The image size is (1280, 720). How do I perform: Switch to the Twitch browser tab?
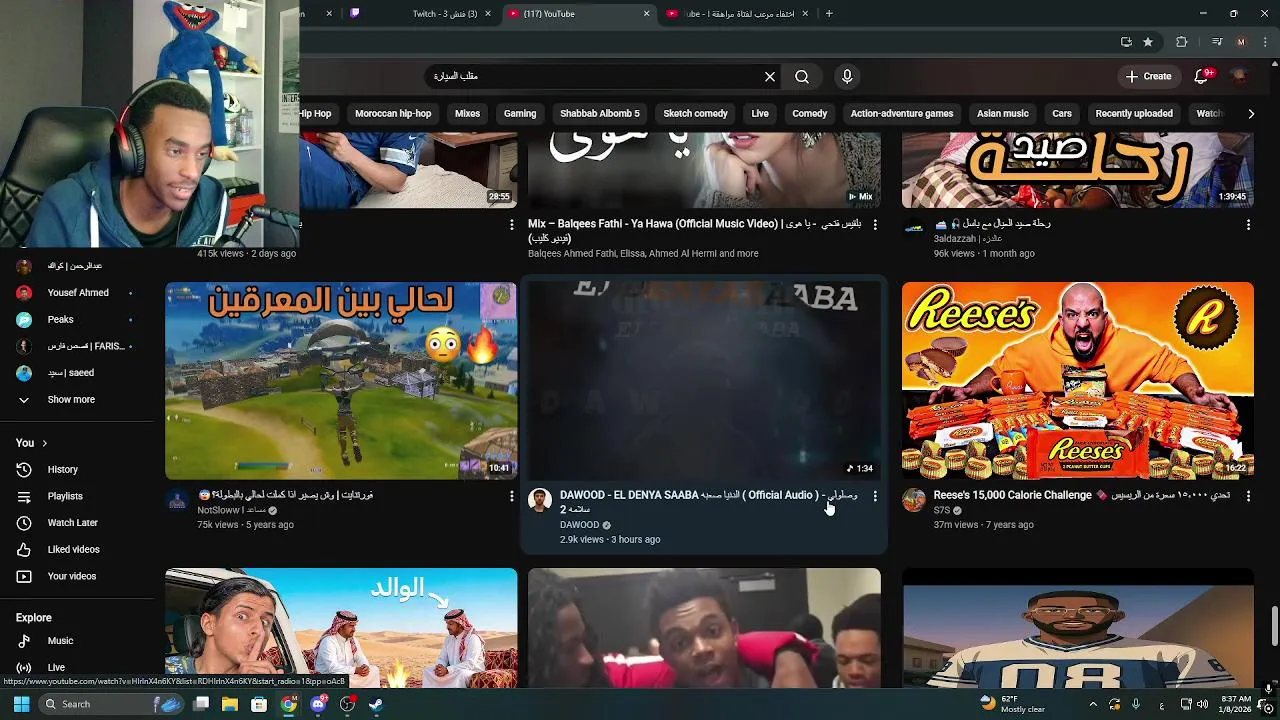pos(420,14)
